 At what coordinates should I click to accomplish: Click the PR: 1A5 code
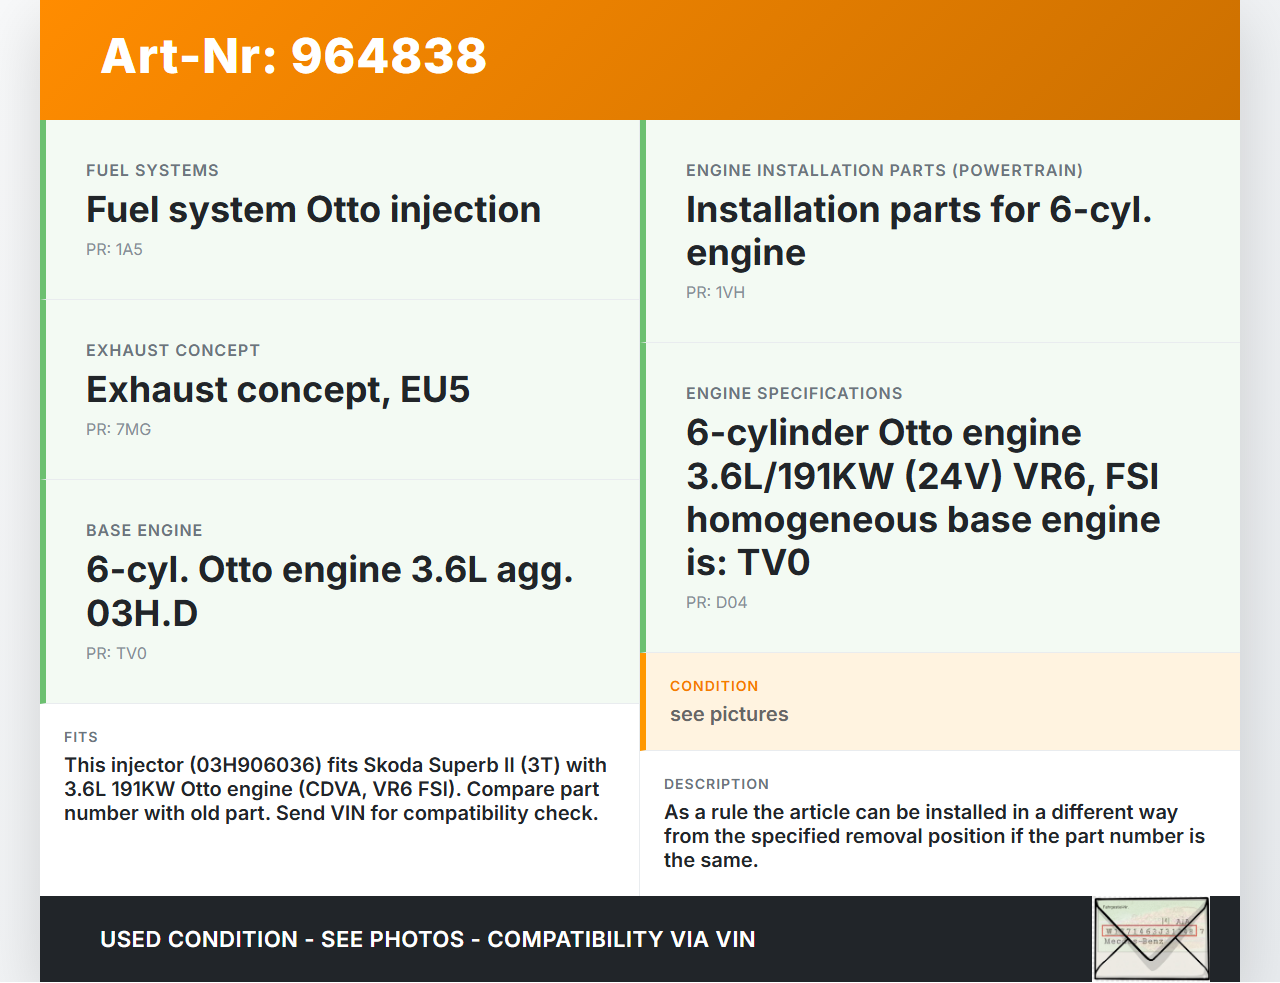coord(114,250)
